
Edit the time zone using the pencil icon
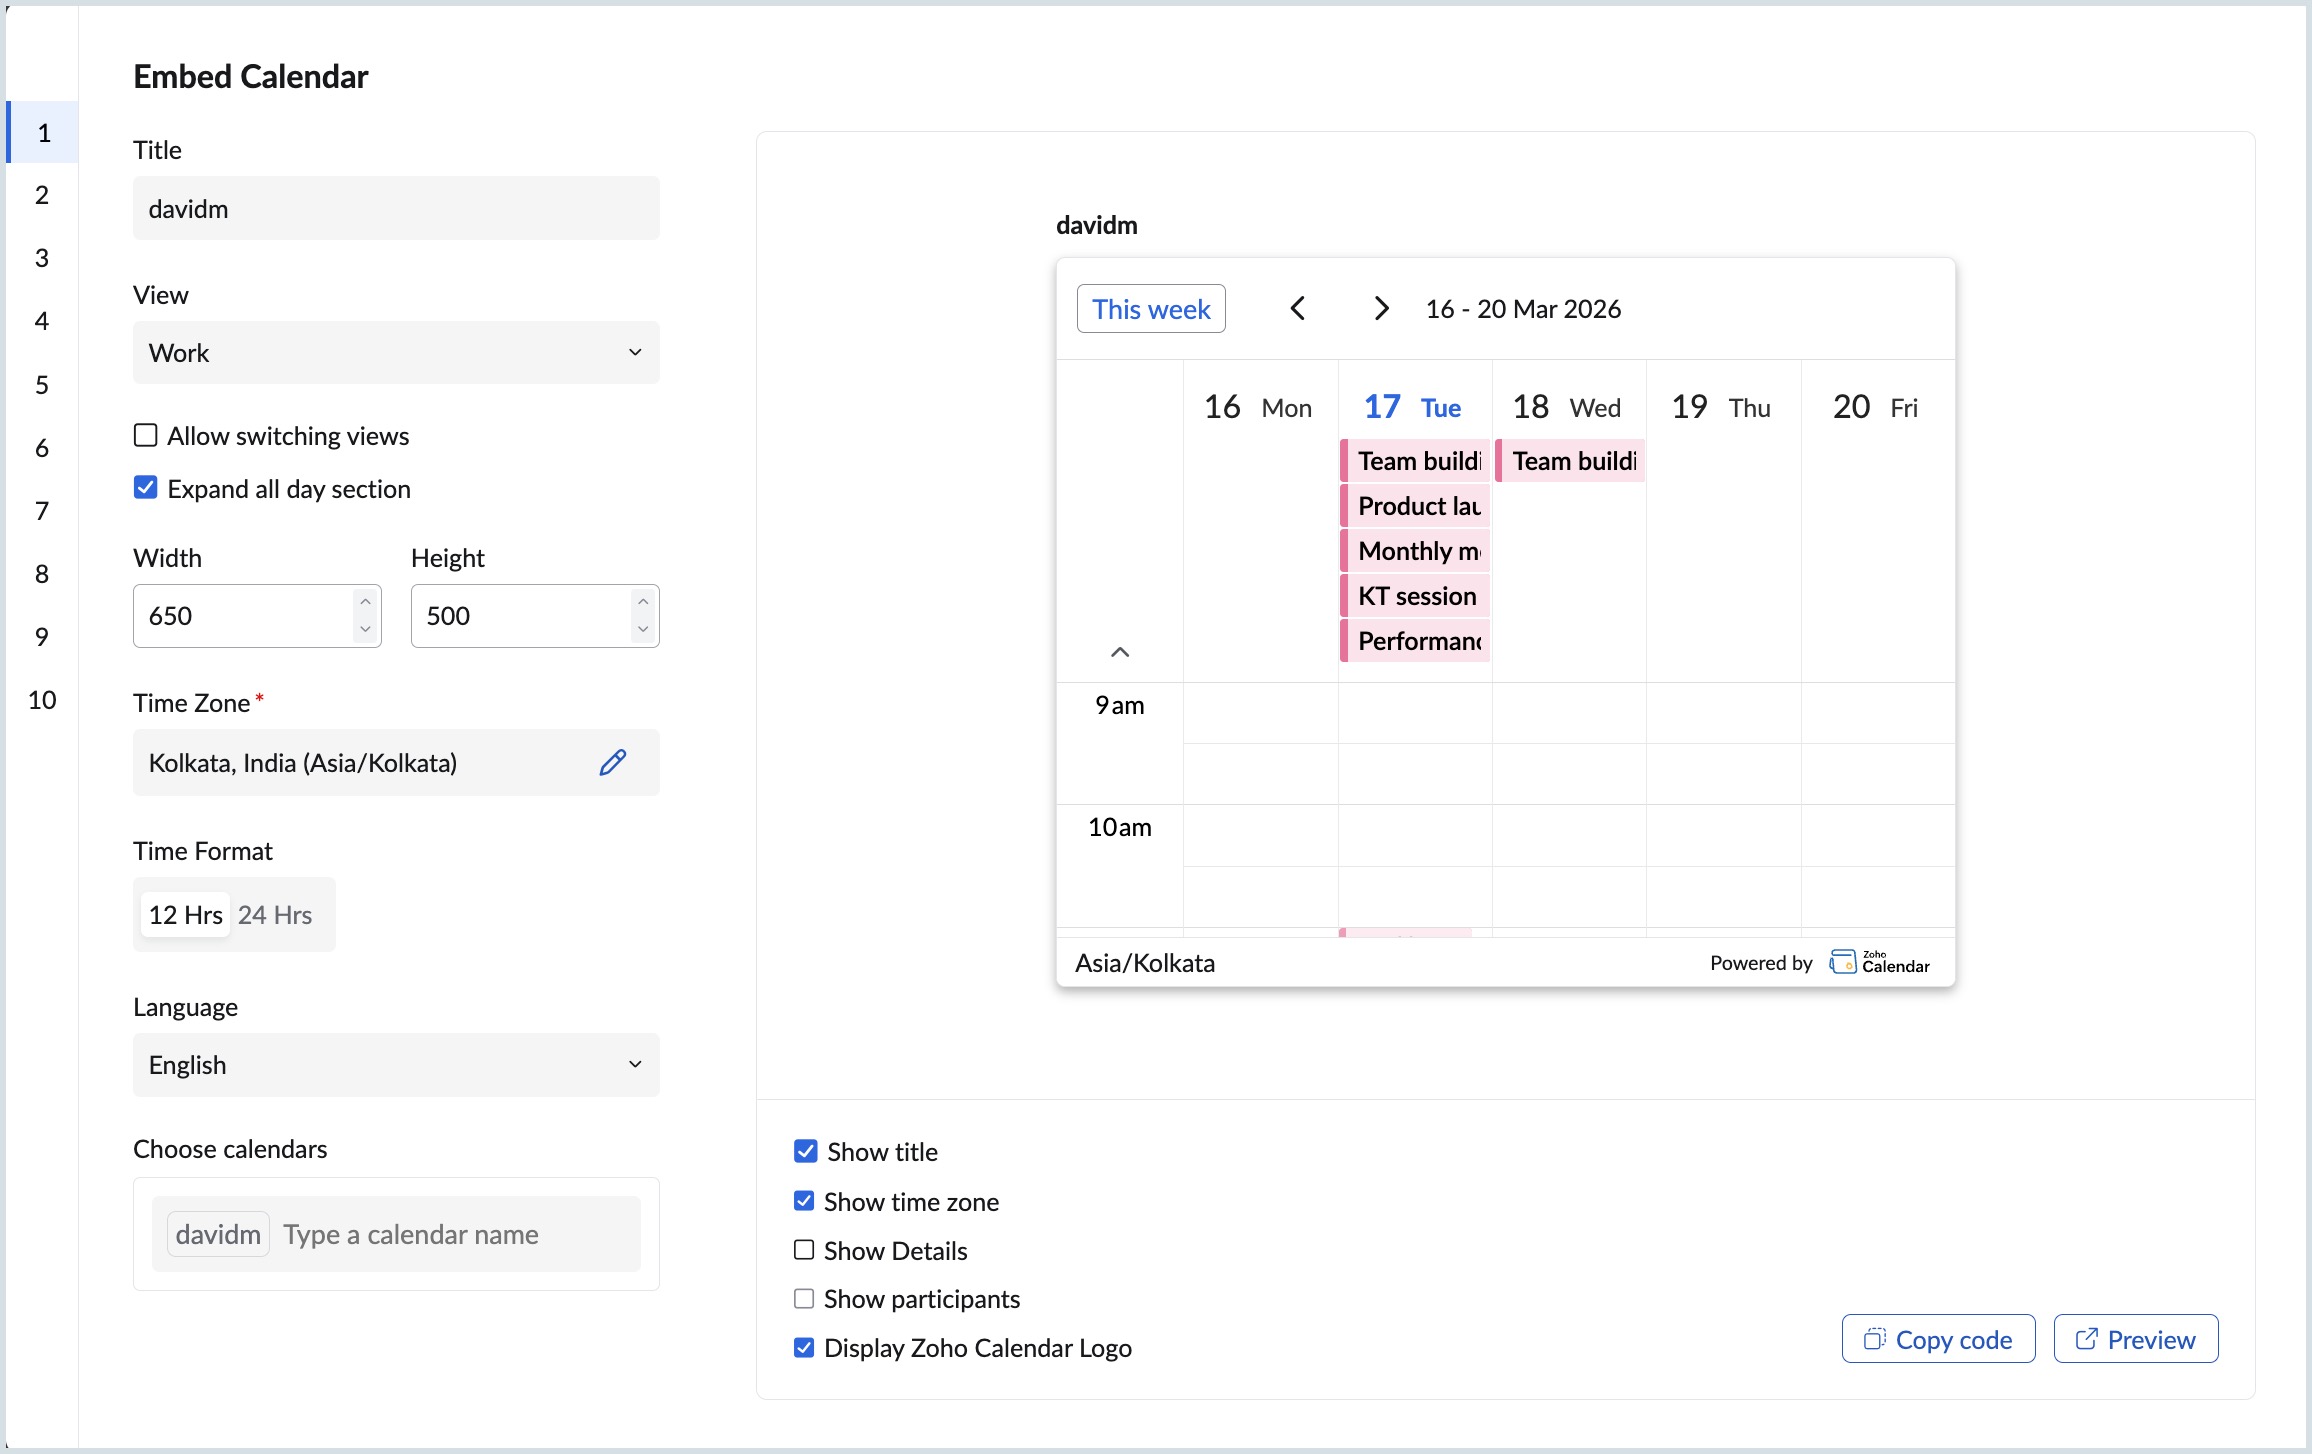[x=613, y=762]
